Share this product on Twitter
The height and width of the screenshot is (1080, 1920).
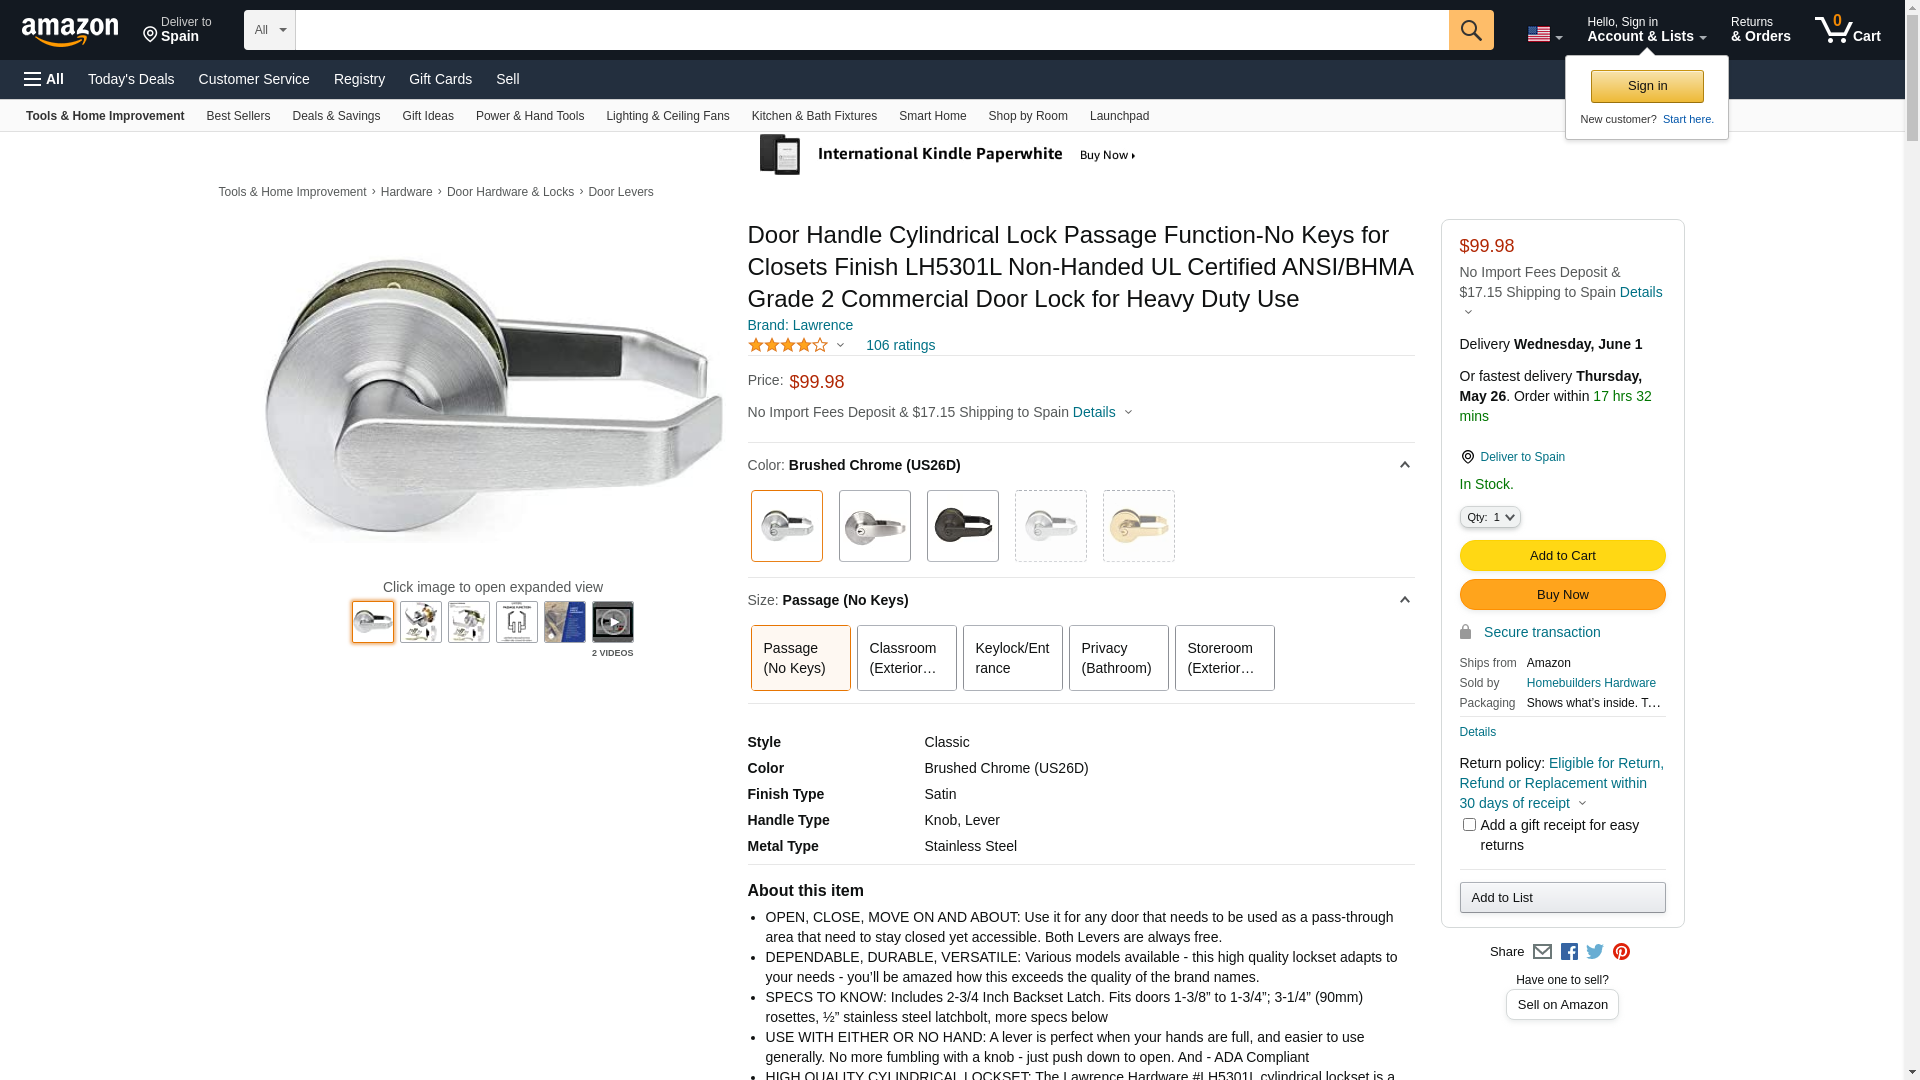[1595, 952]
